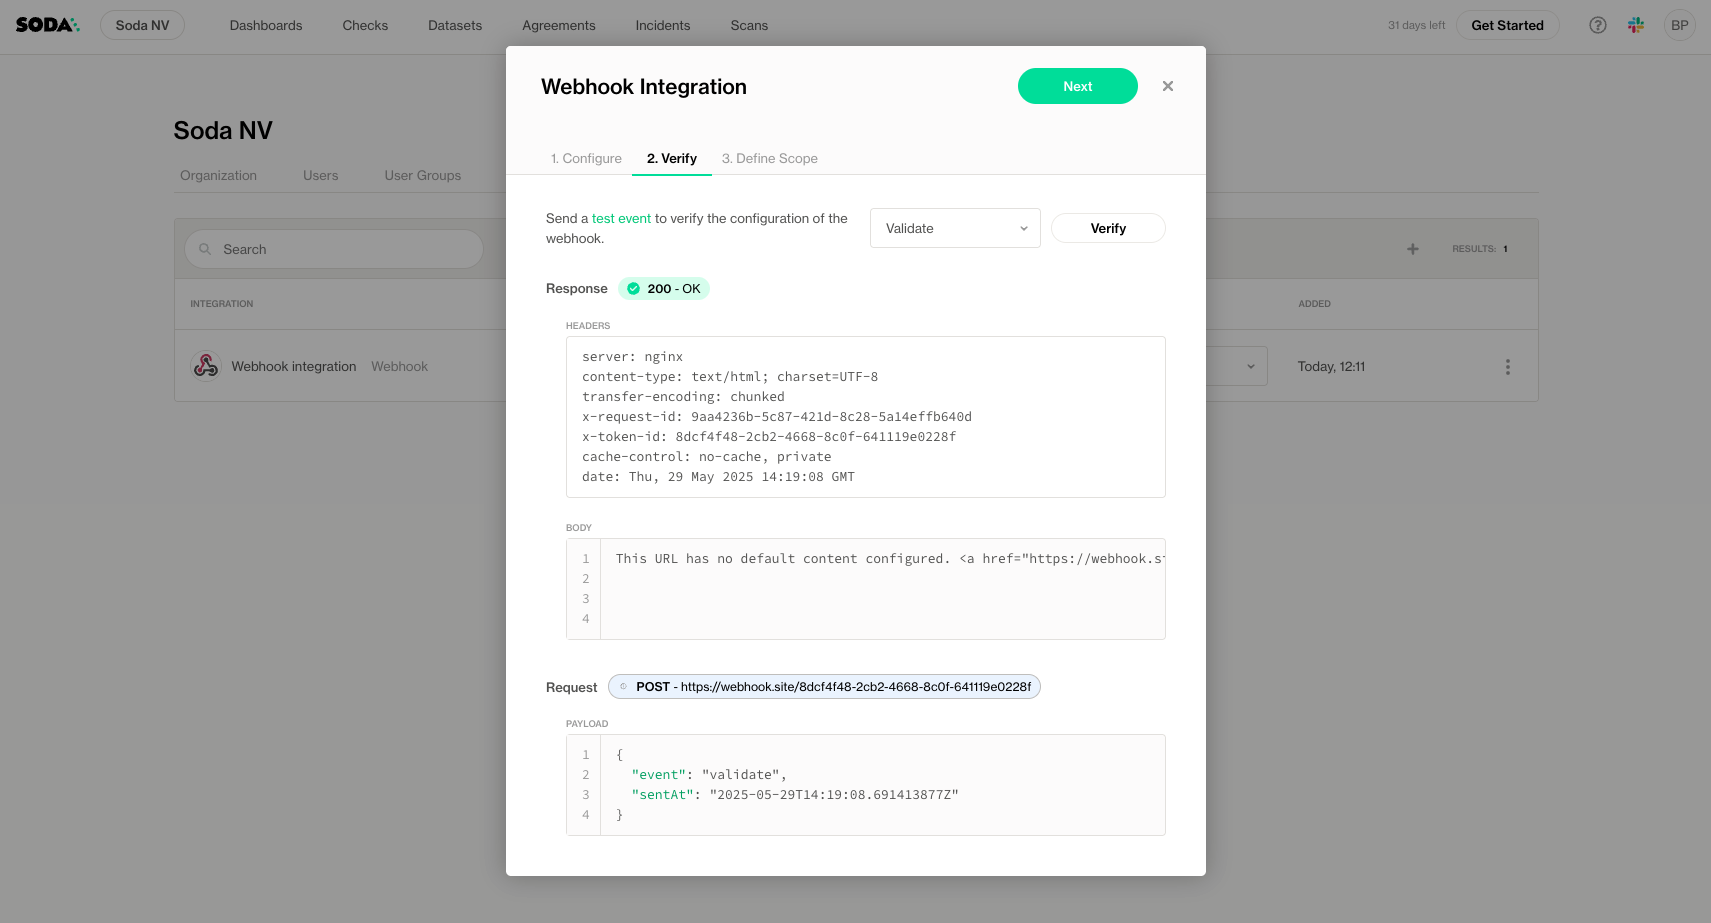The width and height of the screenshot is (1711, 923).
Task: Close the Webhook Integration dialog
Action: click(x=1167, y=86)
